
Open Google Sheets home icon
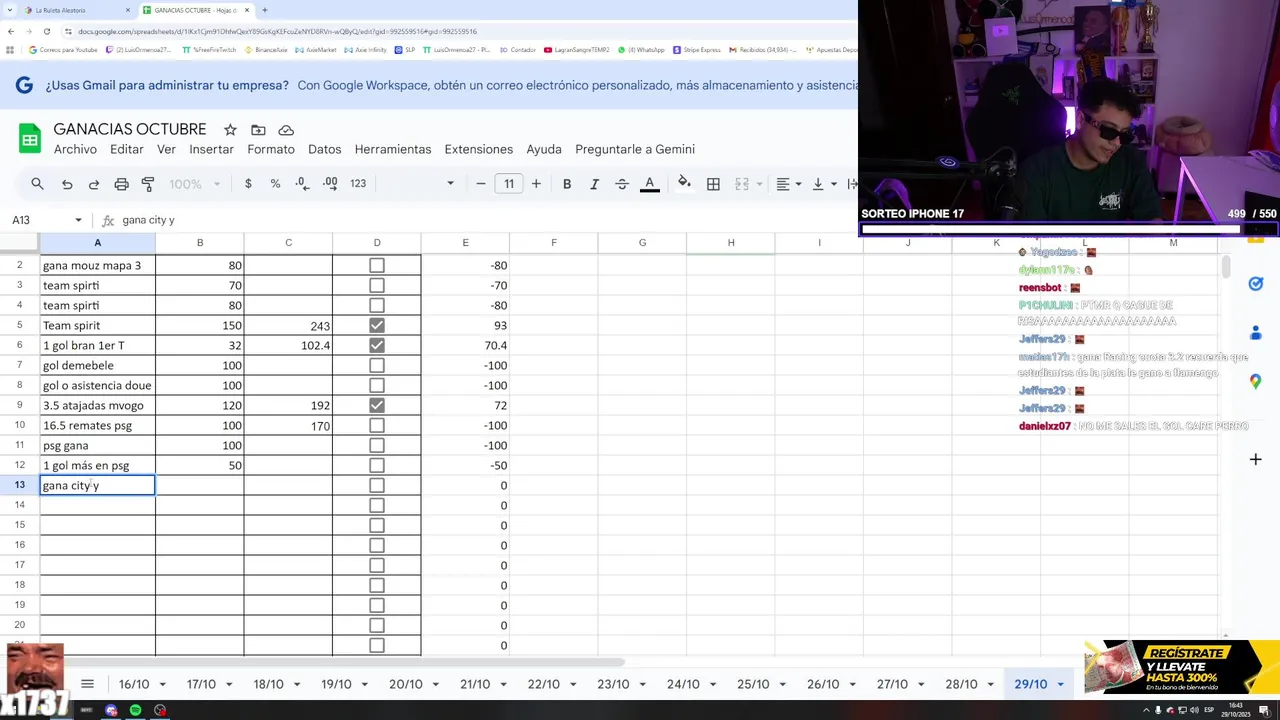(x=30, y=139)
